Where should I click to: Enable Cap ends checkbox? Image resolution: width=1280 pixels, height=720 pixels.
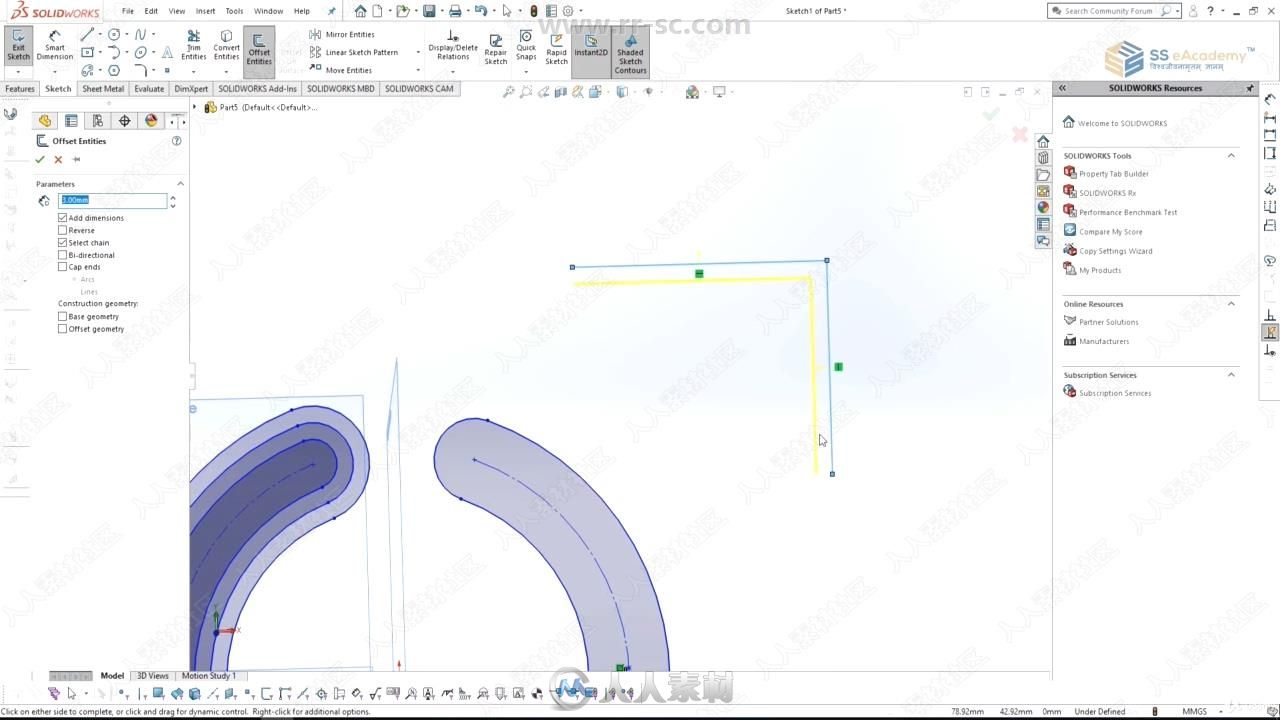tap(63, 267)
